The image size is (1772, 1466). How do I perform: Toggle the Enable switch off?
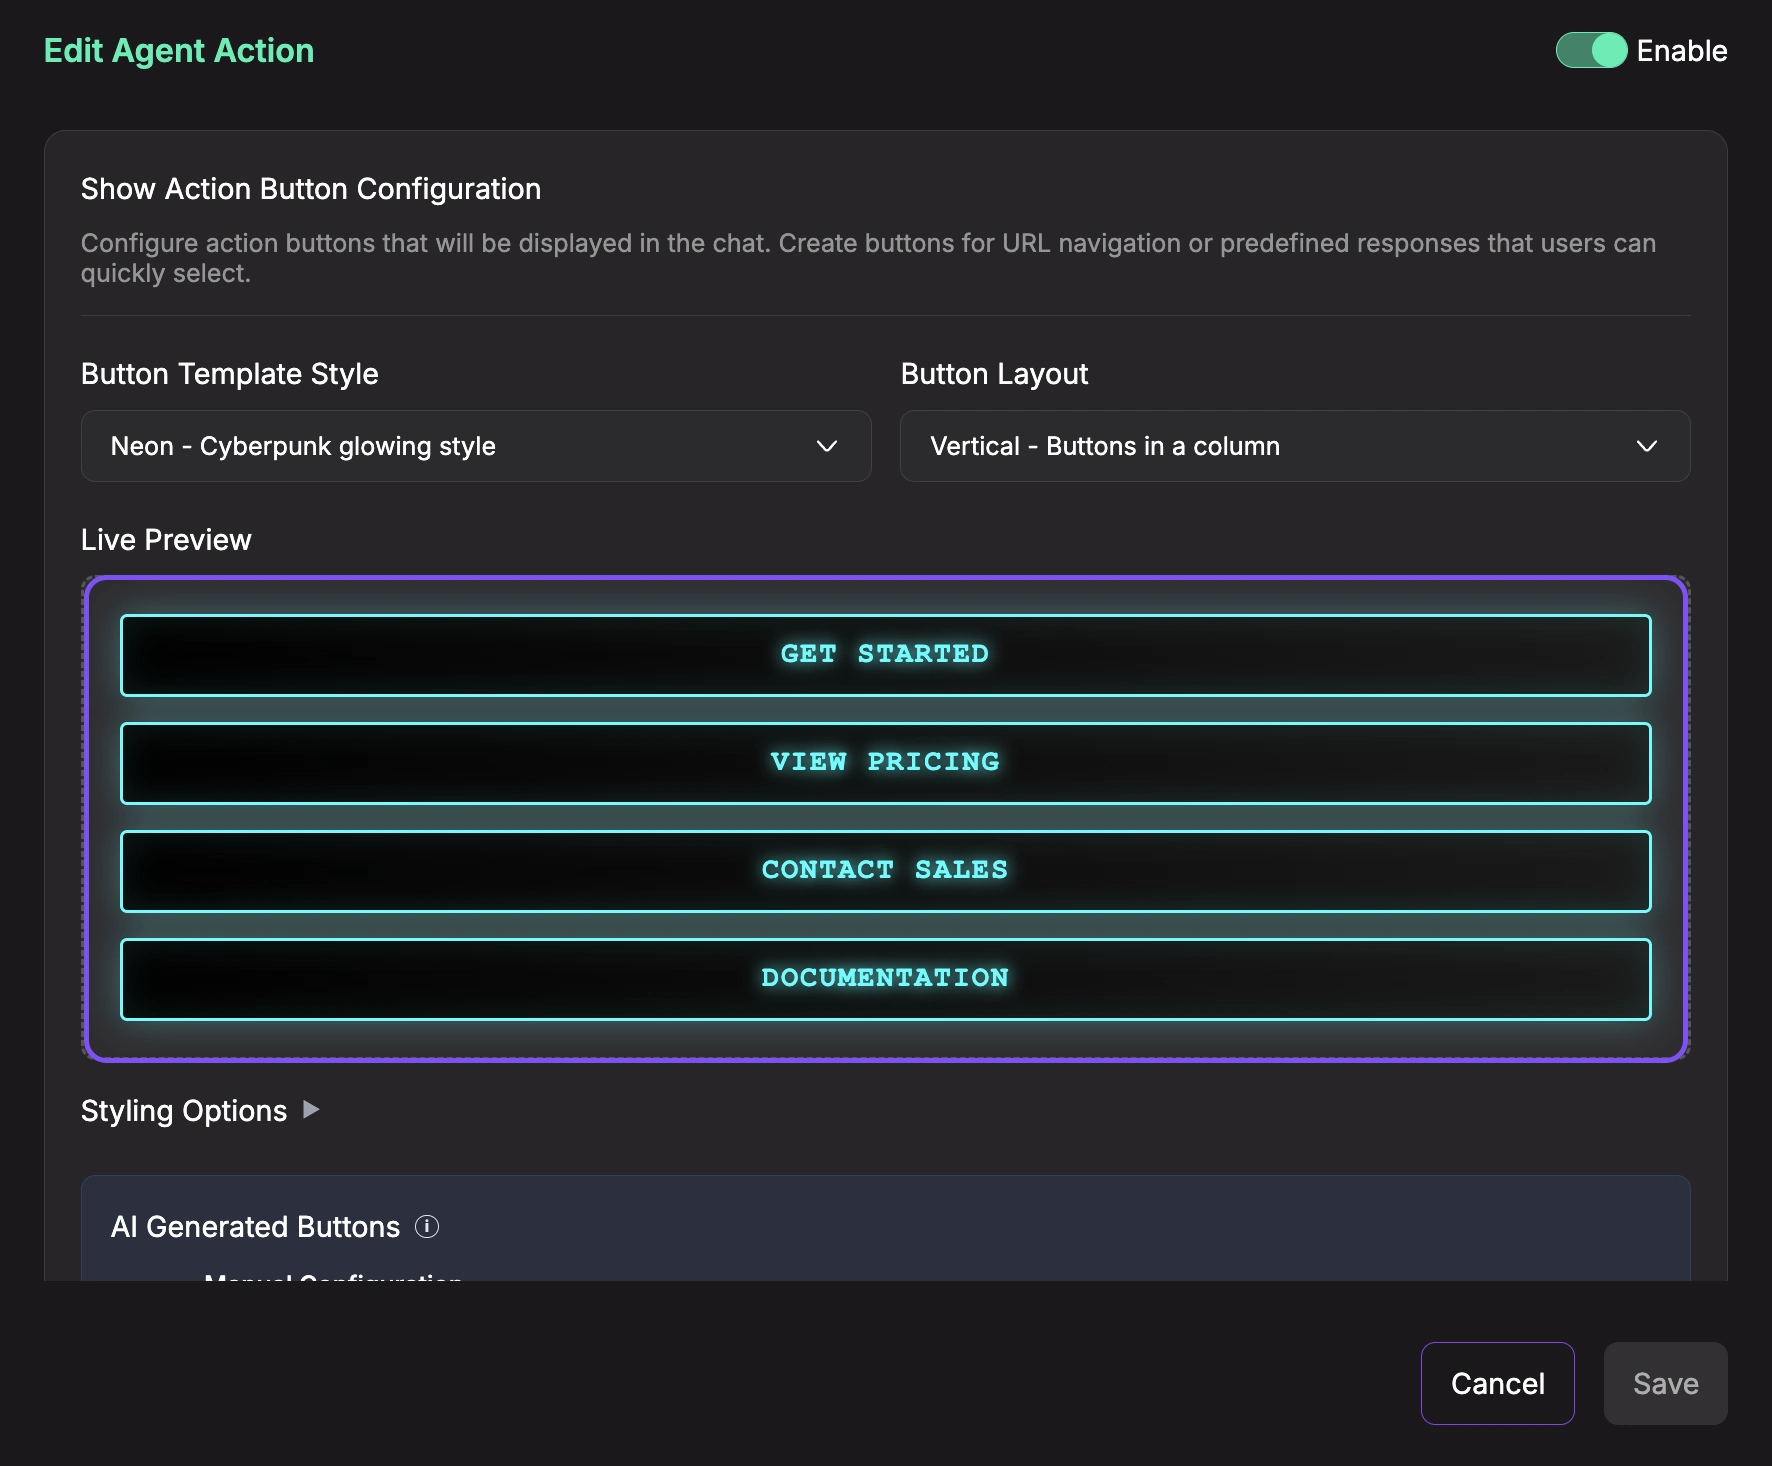click(x=1590, y=50)
